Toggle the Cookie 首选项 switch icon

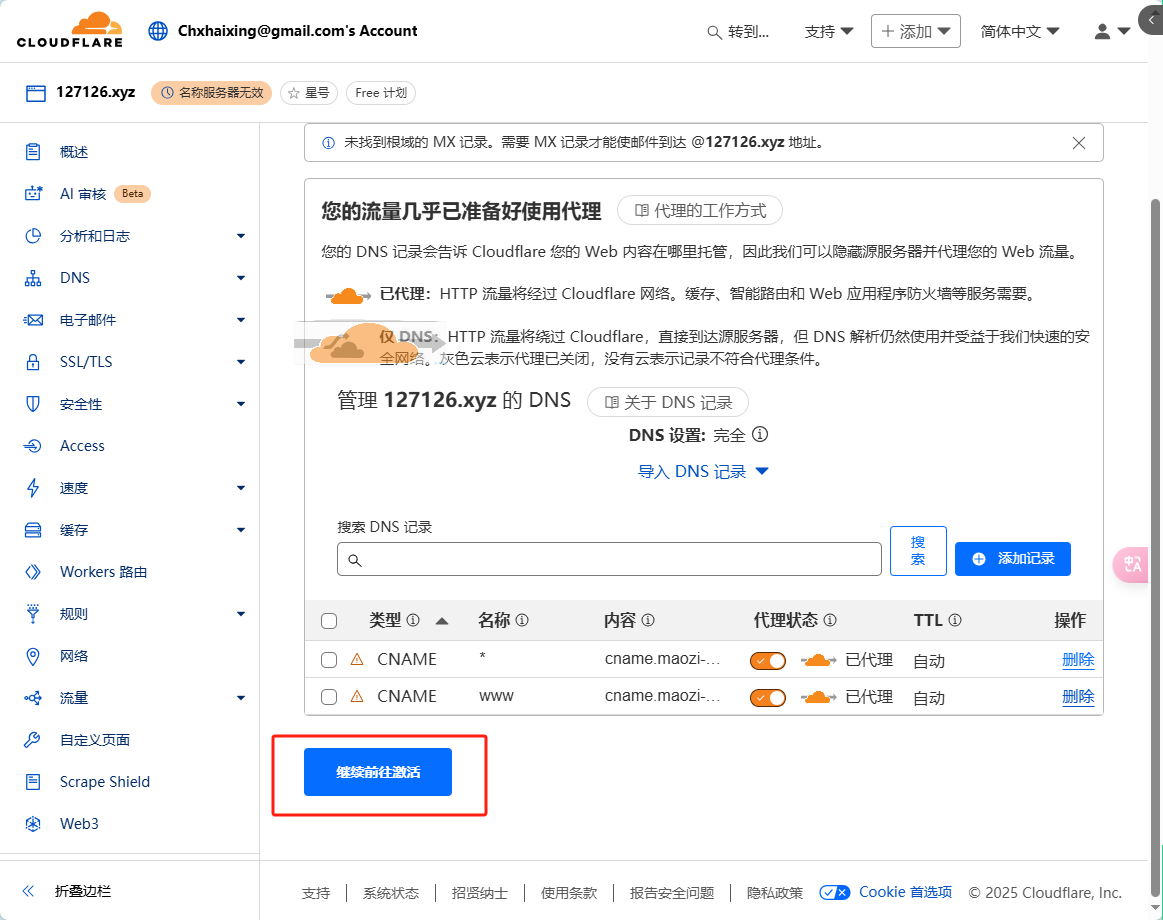click(x=834, y=892)
